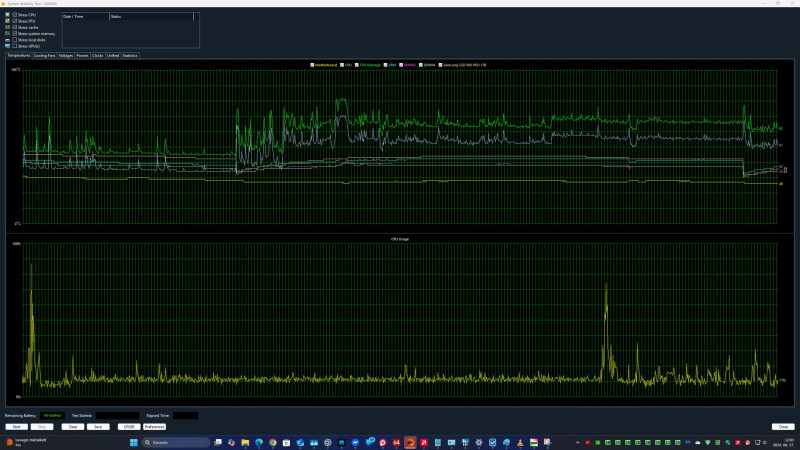800x450 pixels.
Task: Open Outlook from taskbar
Action: [x=300, y=442]
